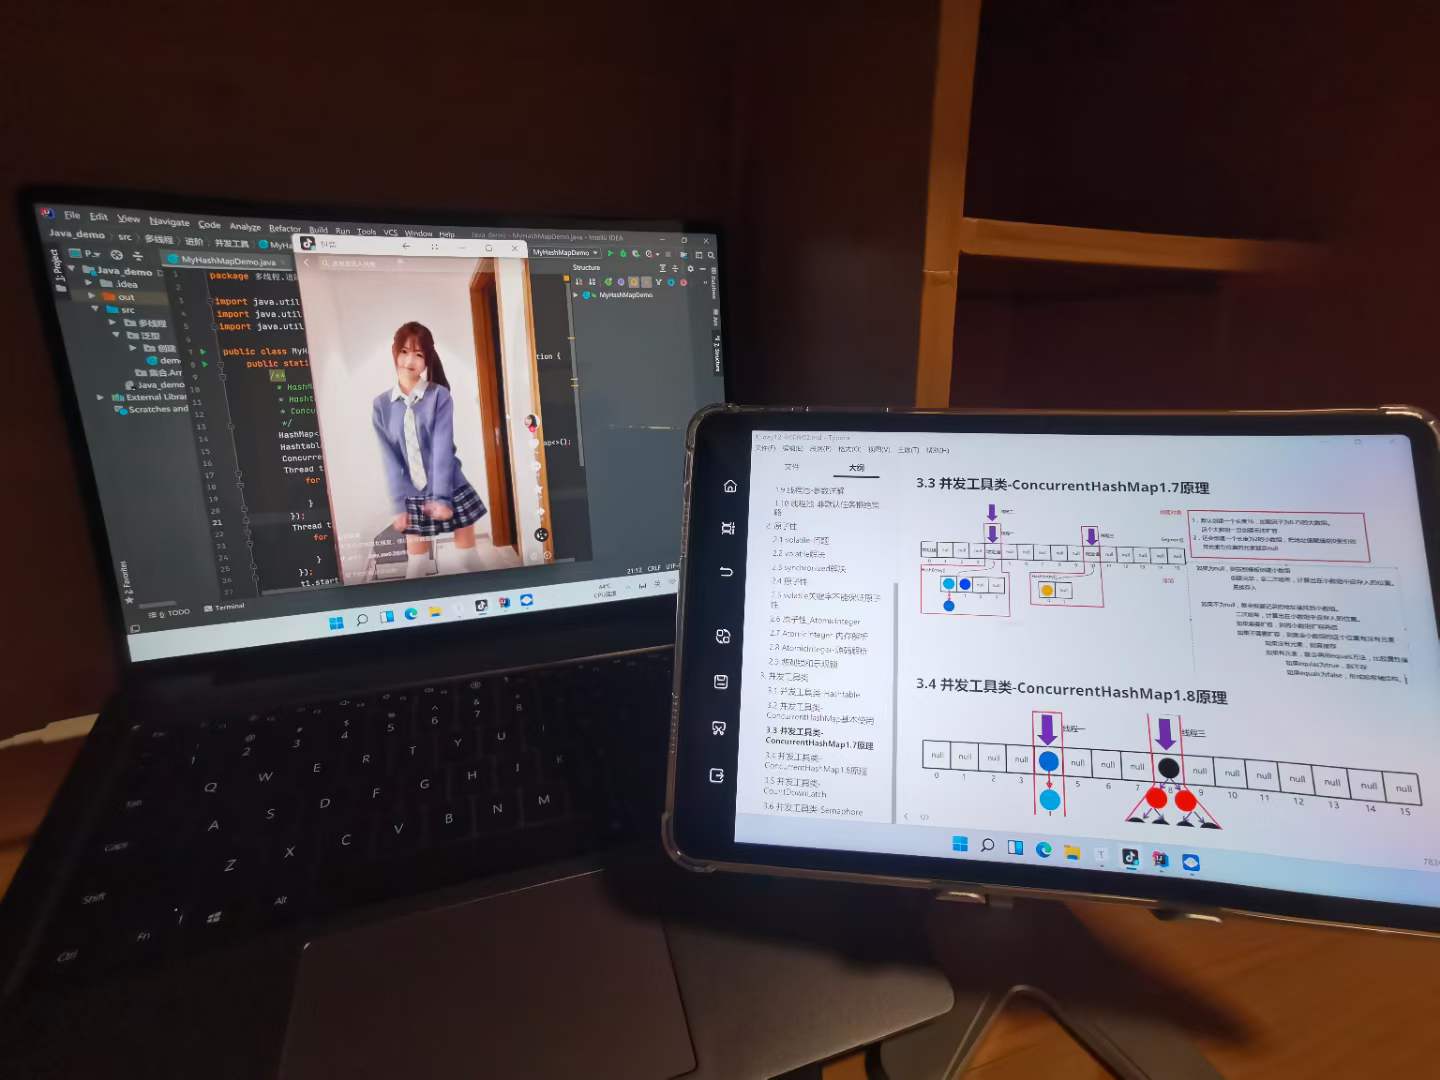This screenshot has width=1440, height=1080.
Task: Click laptop taskbar File Explorer icon
Action: [x=435, y=611]
